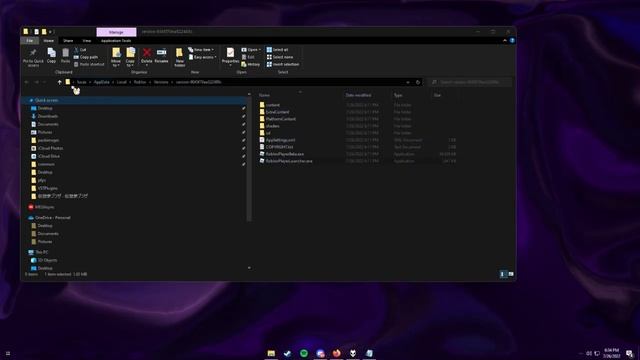This screenshot has height=360, width=640.
Task: Click Edit in the Open group
Action: click(x=248, y=57)
